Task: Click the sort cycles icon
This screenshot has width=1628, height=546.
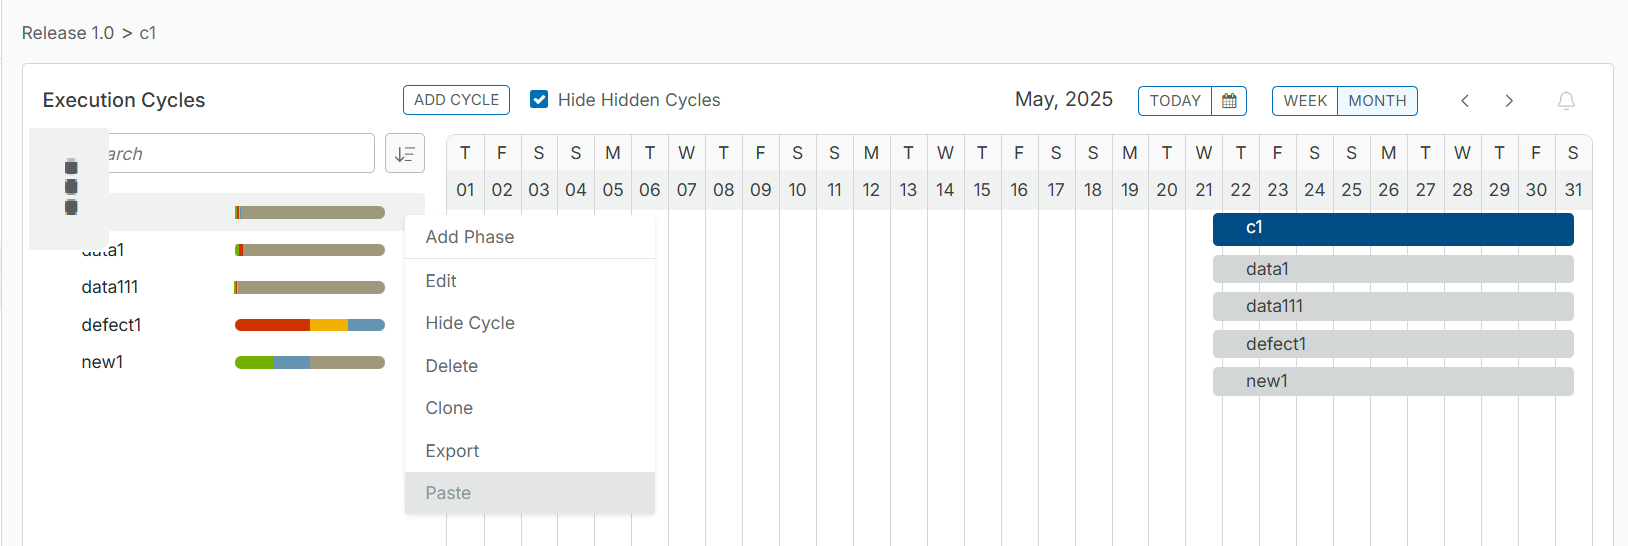Action: (x=405, y=154)
